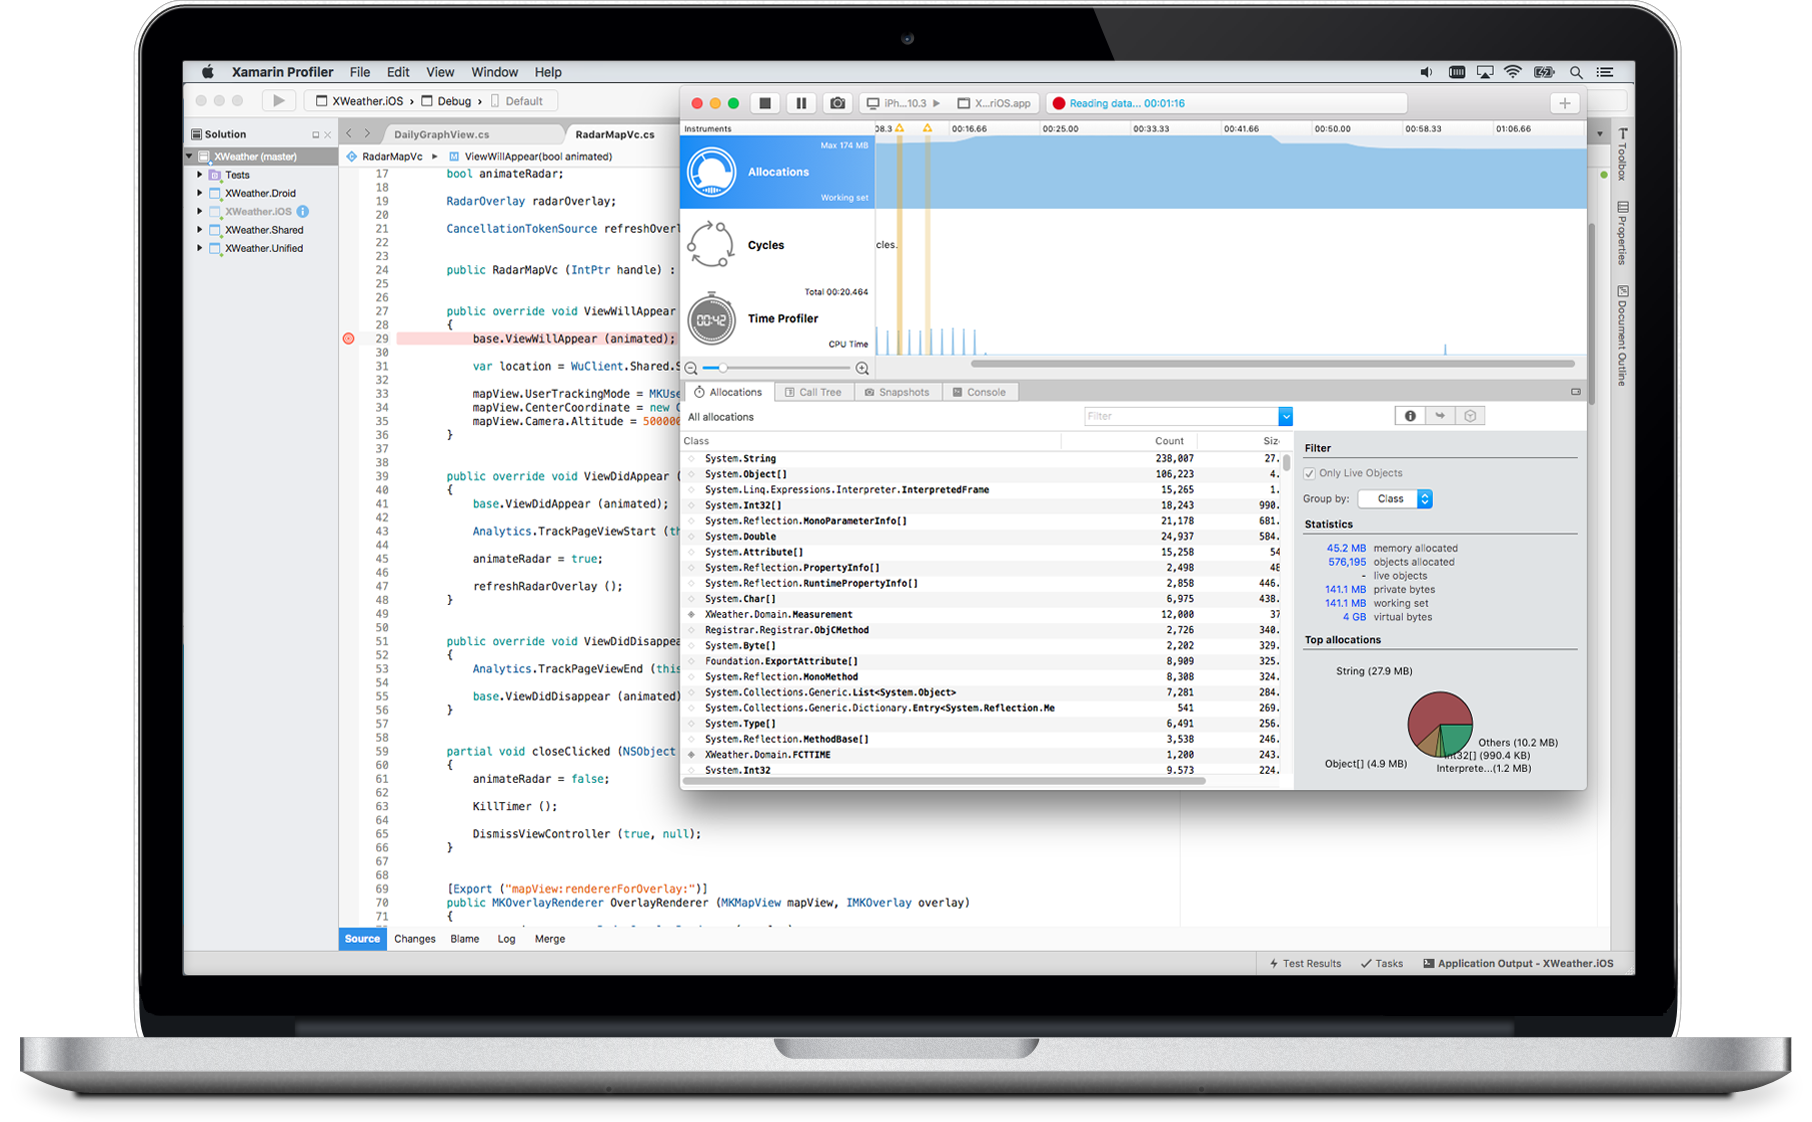The height and width of the screenshot is (1122, 1812).
Task: Select the System.String allocation row
Action: pos(983,459)
